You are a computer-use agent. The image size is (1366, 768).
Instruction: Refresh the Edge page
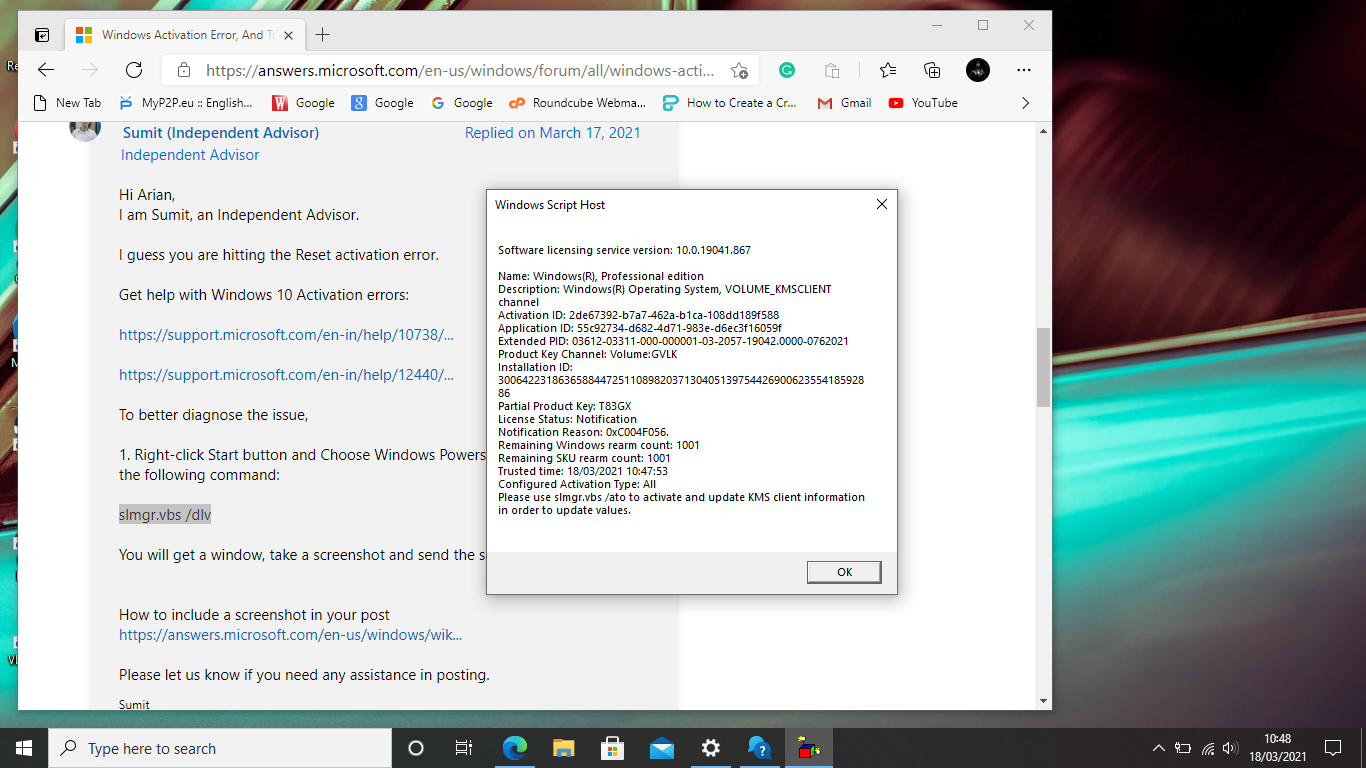click(x=133, y=70)
